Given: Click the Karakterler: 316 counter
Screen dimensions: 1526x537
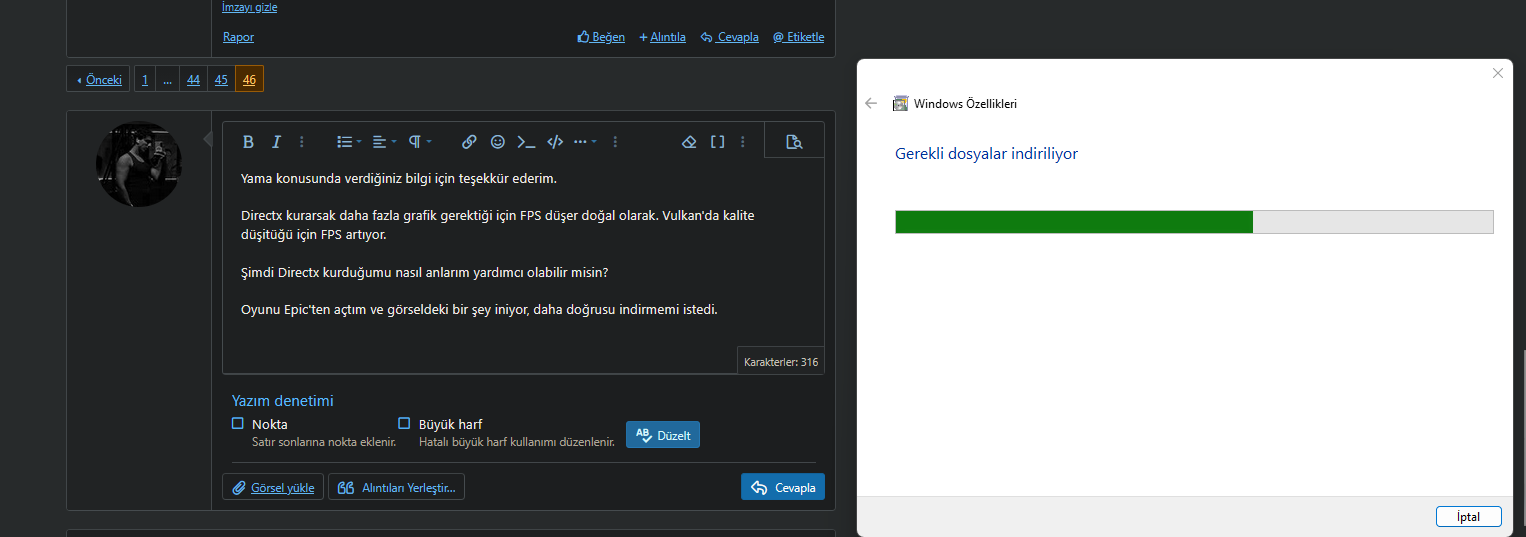Looking at the screenshot, I should point(781,362).
